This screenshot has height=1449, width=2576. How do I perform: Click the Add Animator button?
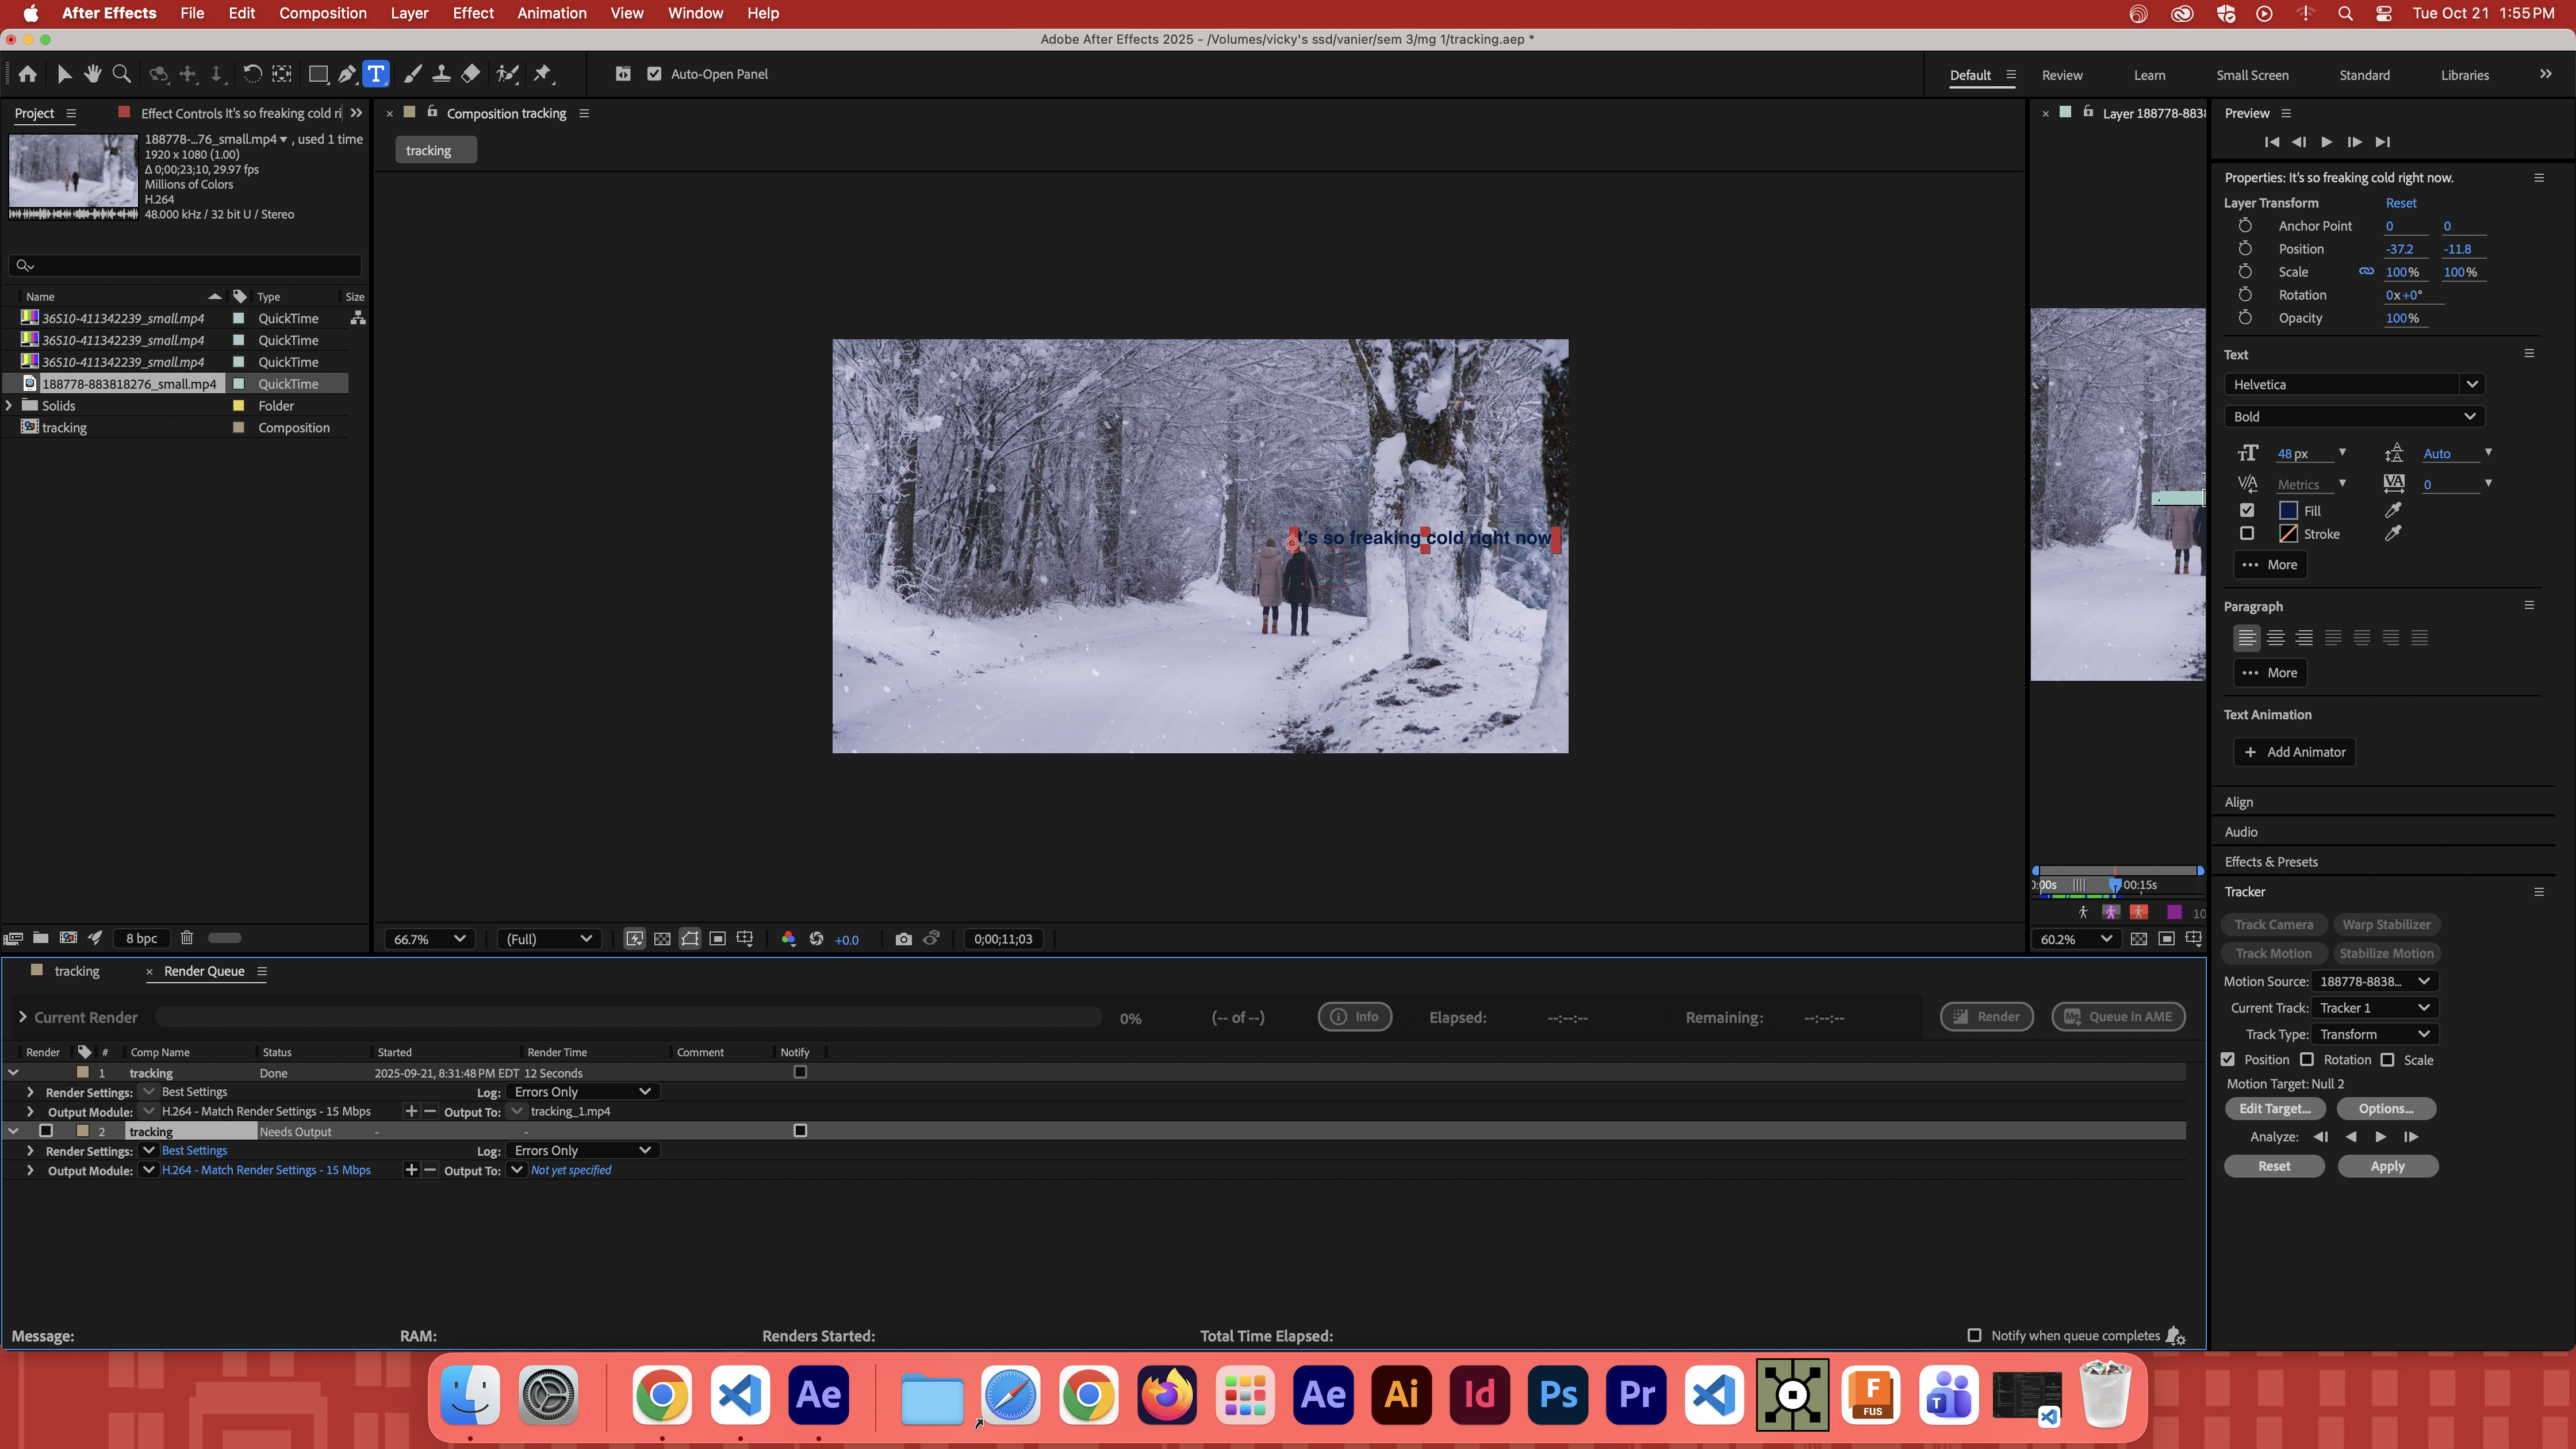(x=2294, y=752)
